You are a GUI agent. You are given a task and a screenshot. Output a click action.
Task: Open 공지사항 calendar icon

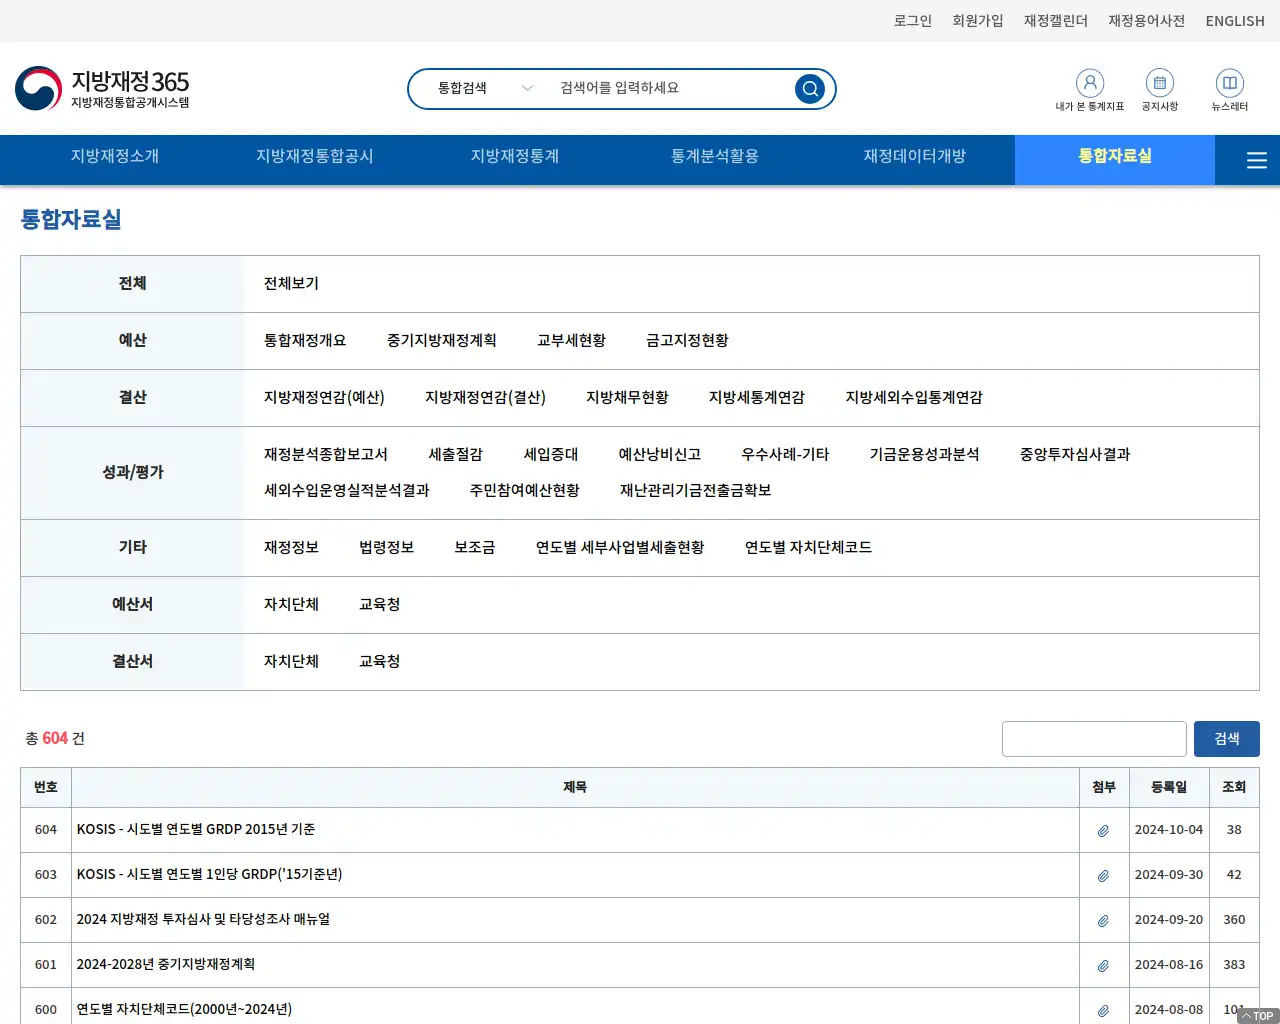pos(1160,83)
